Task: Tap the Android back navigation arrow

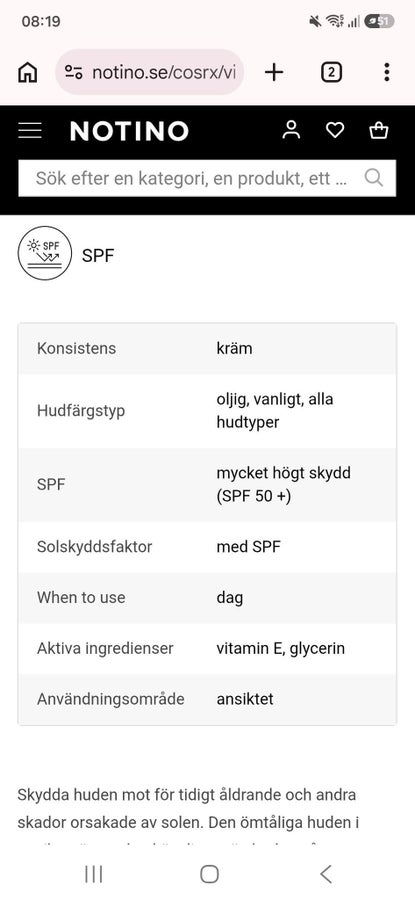Action: tap(325, 874)
